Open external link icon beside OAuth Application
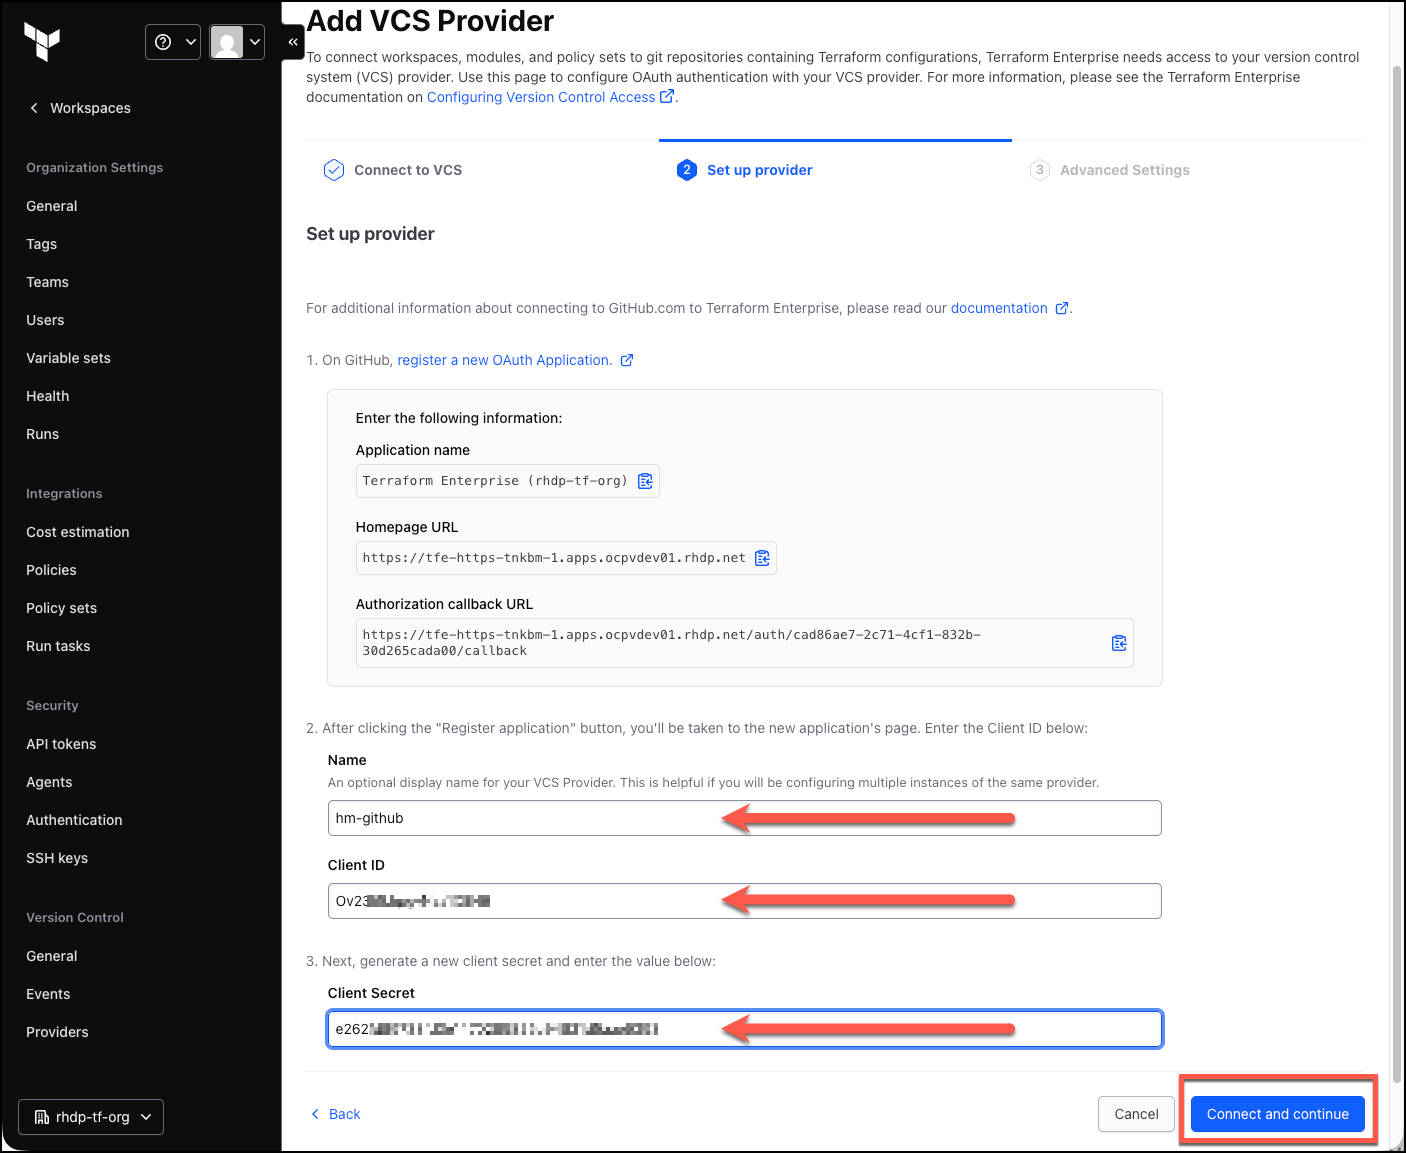1406x1153 pixels. 627,360
